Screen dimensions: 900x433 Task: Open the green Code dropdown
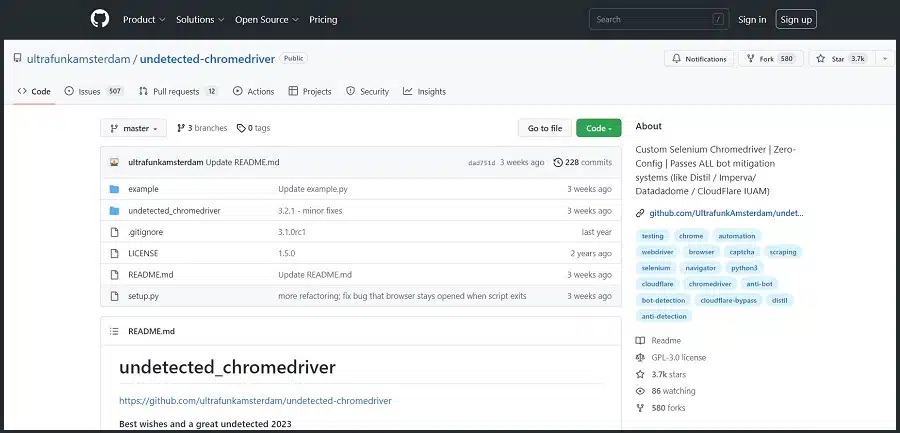tap(598, 128)
